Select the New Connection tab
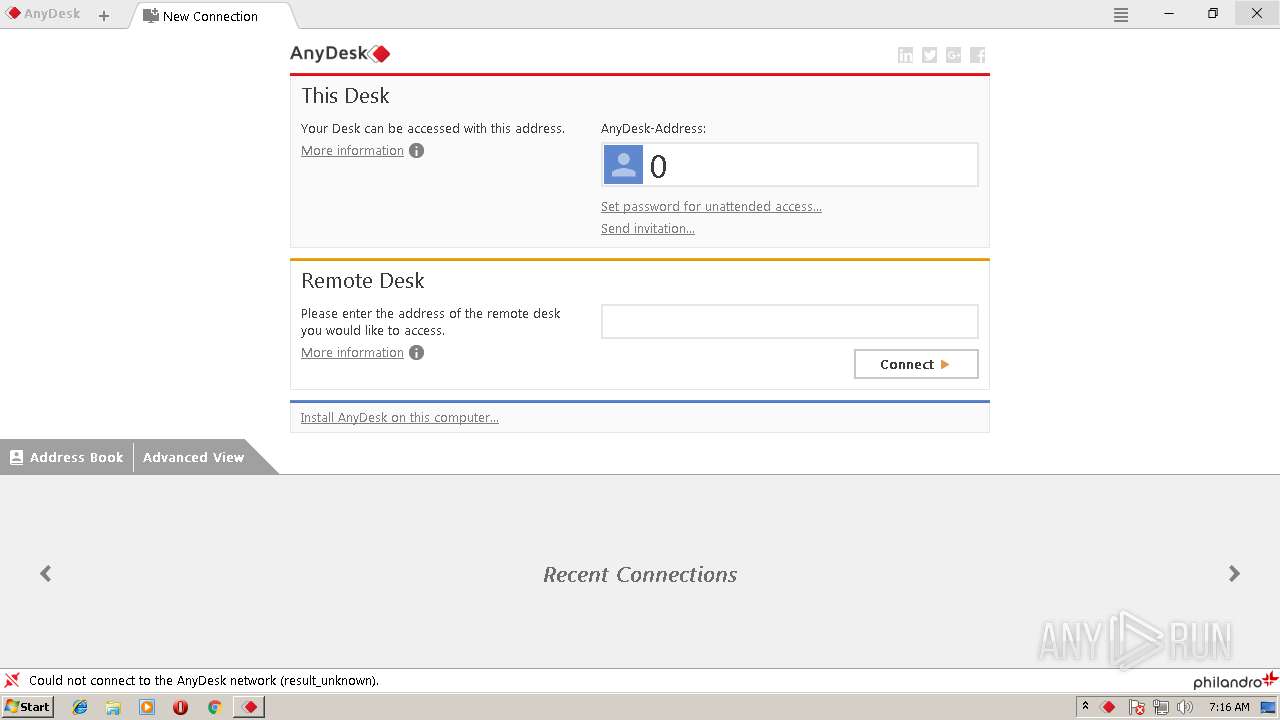 tap(211, 16)
